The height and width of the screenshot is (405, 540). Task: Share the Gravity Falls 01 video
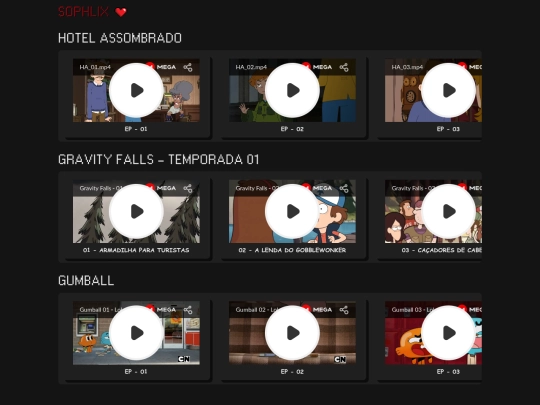[188, 188]
